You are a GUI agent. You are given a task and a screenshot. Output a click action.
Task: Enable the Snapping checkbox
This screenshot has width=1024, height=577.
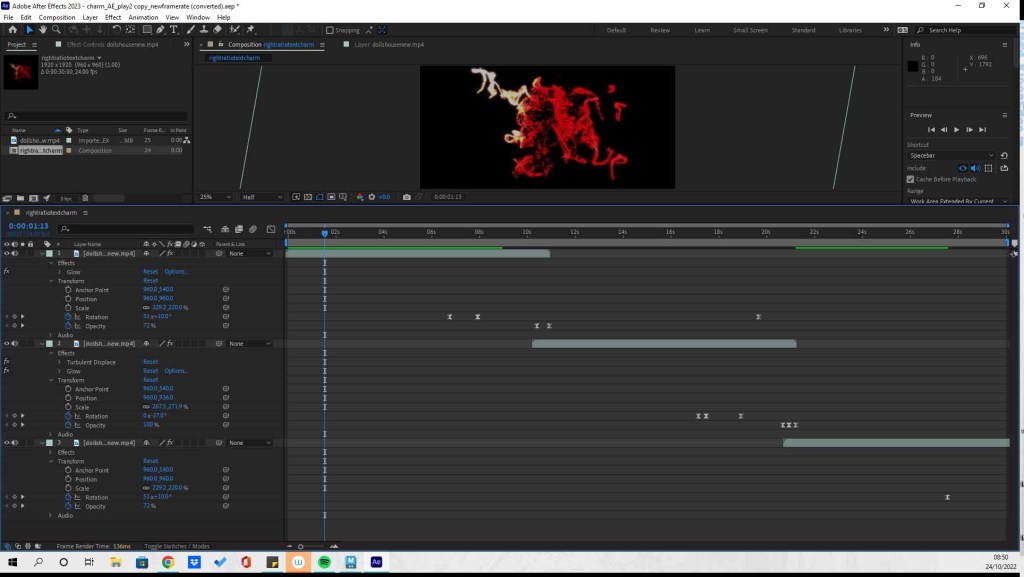(x=330, y=30)
